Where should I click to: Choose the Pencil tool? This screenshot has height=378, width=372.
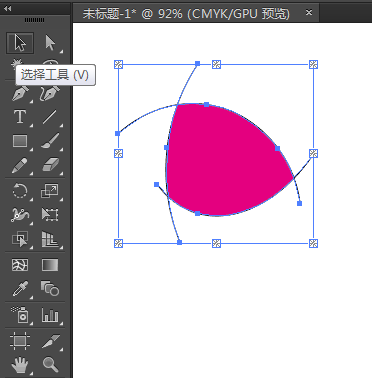point(20,165)
